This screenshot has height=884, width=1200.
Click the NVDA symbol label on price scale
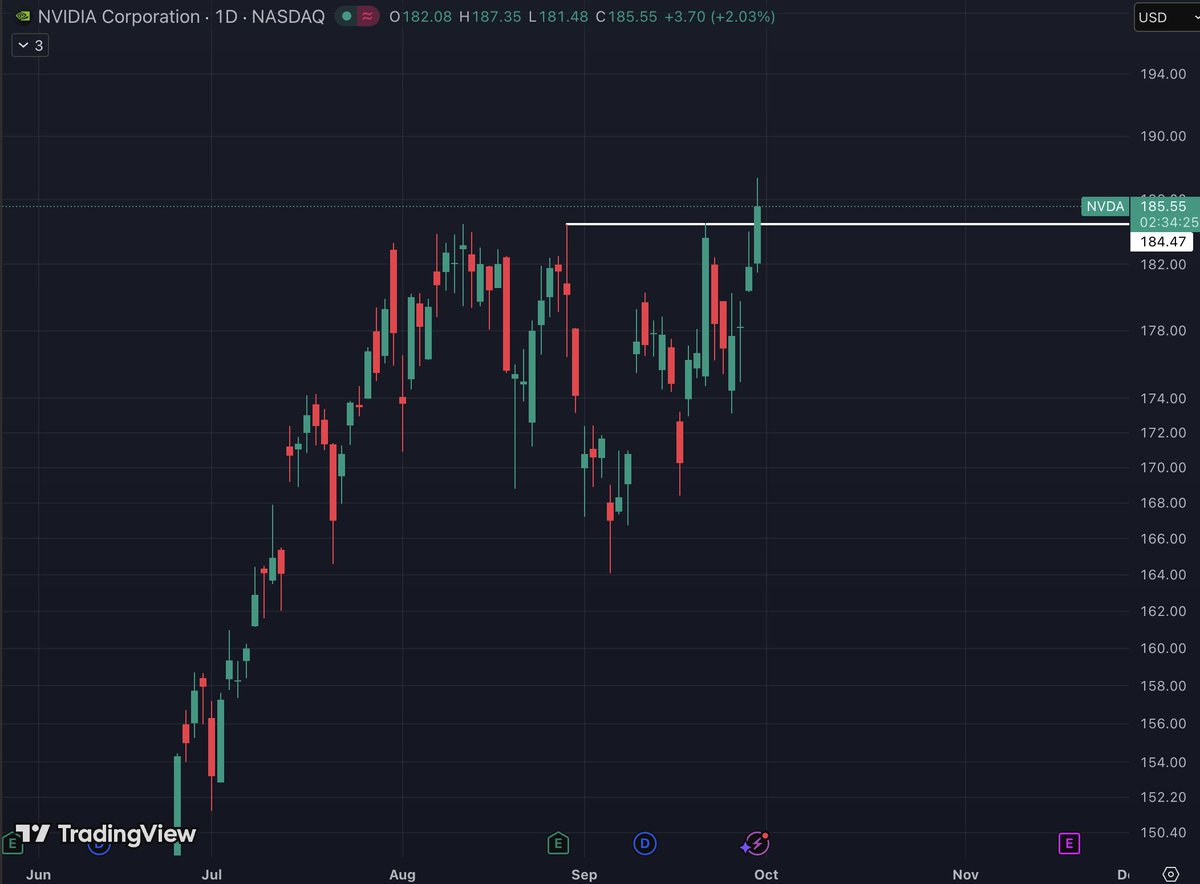point(1106,207)
